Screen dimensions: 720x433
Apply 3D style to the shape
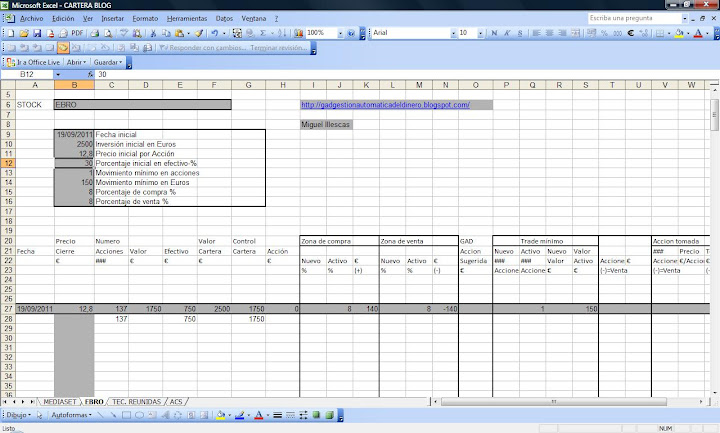[x=329, y=415]
